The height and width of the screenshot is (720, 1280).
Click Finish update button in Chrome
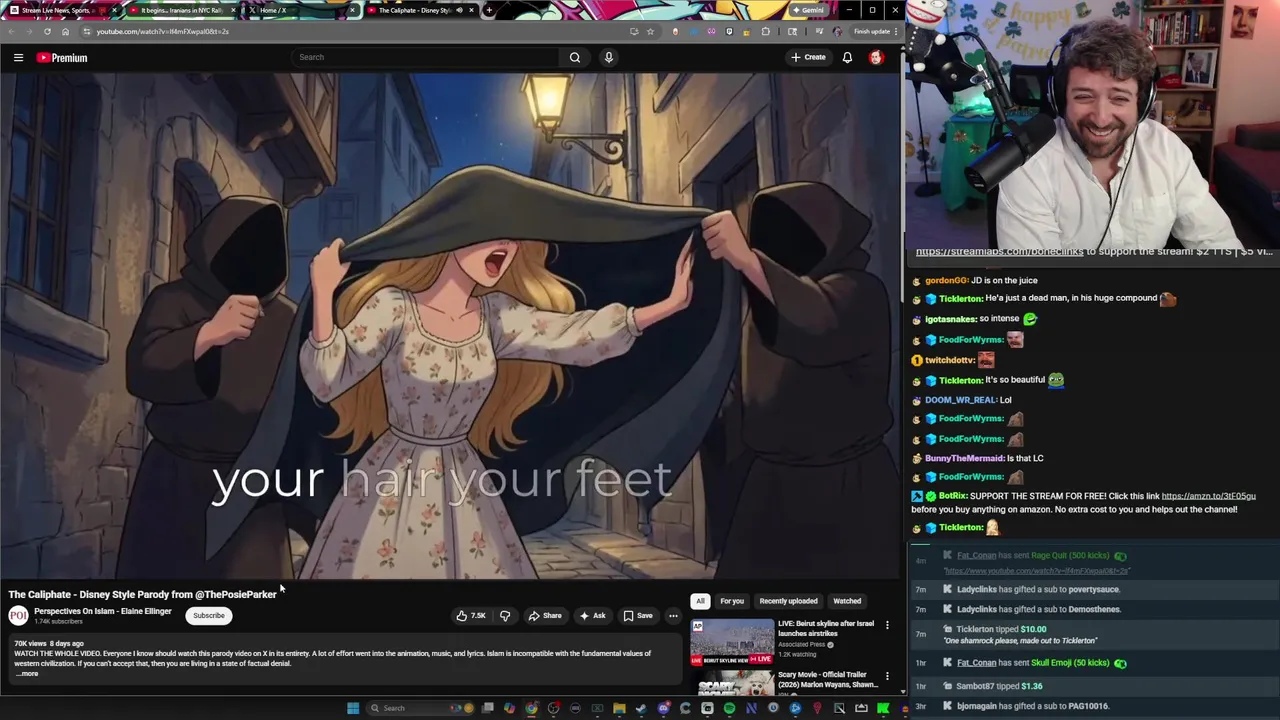click(x=874, y=31)
